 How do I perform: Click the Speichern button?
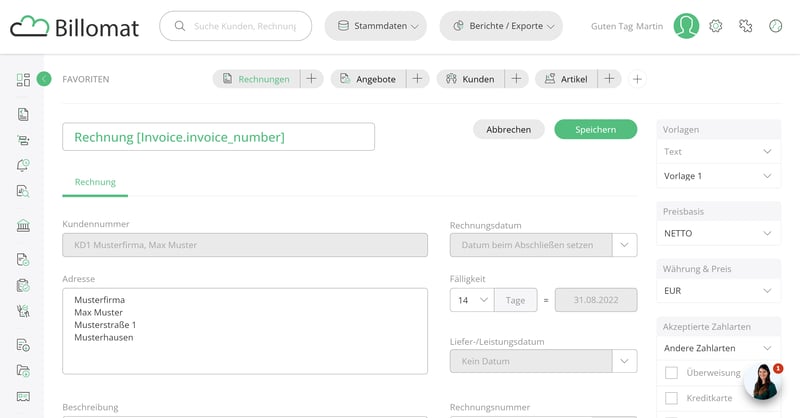coord(595,129)
